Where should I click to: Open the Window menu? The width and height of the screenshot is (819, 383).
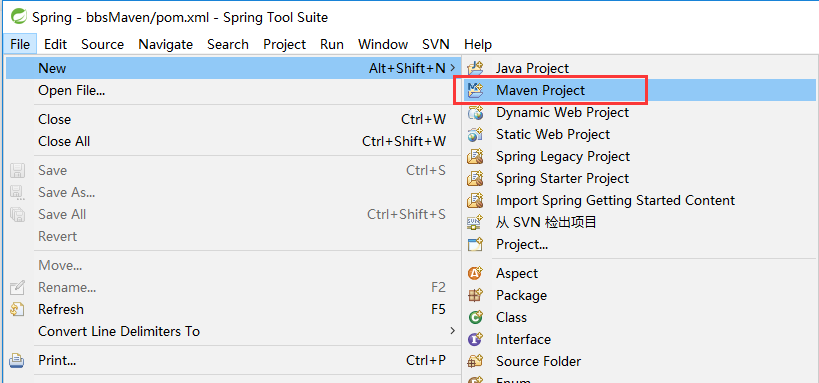[383, 44]
